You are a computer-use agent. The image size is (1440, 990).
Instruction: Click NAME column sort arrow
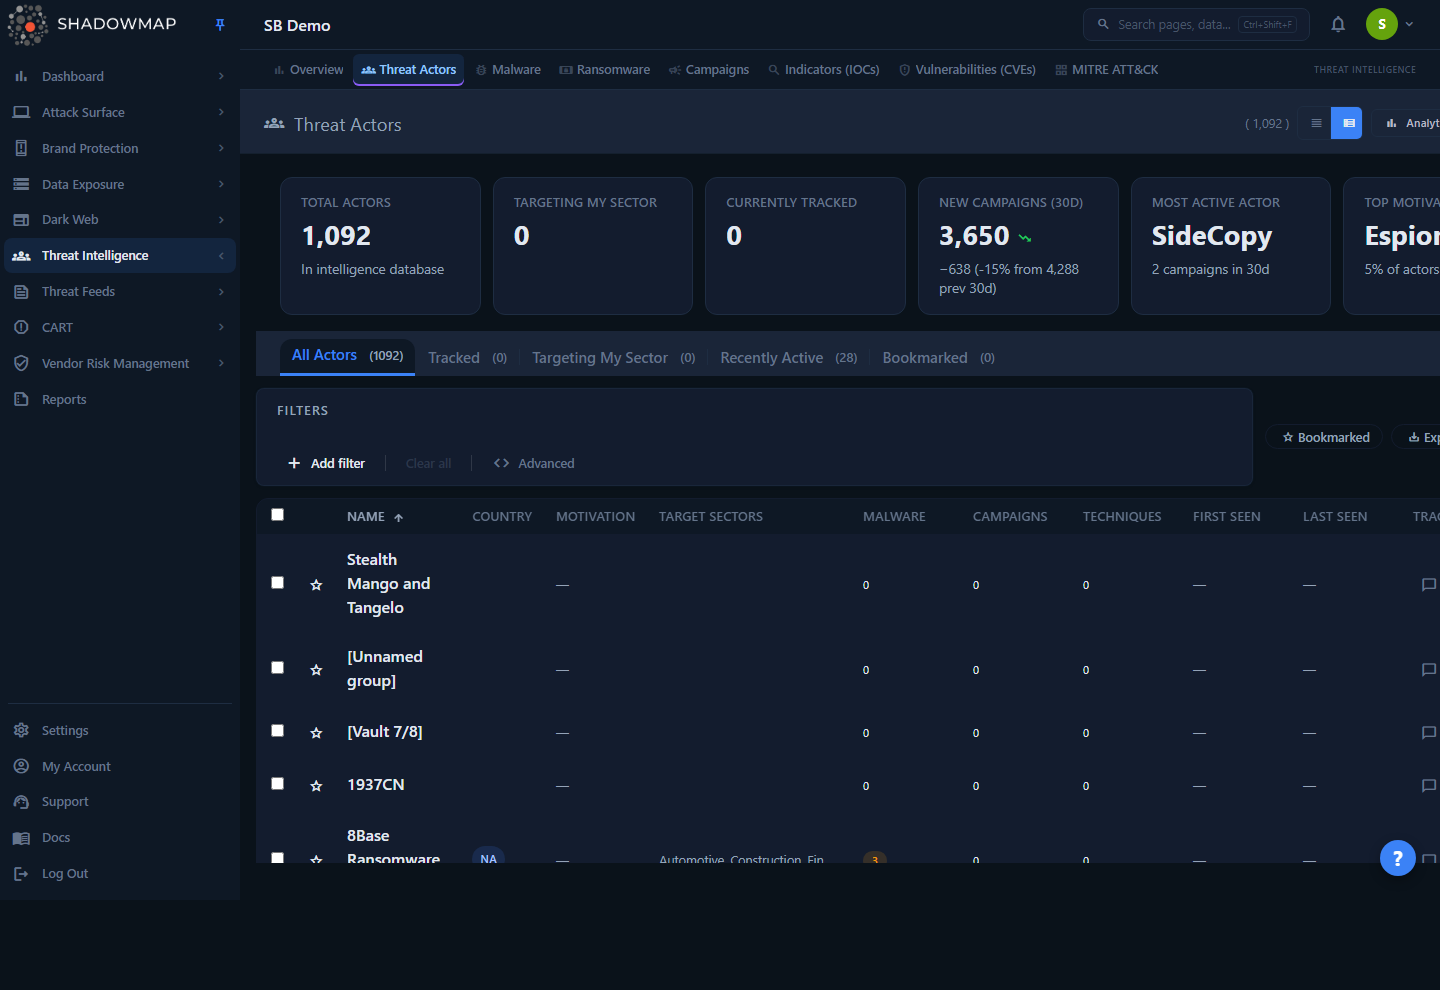pyautogui.click(x=398, y=518)
